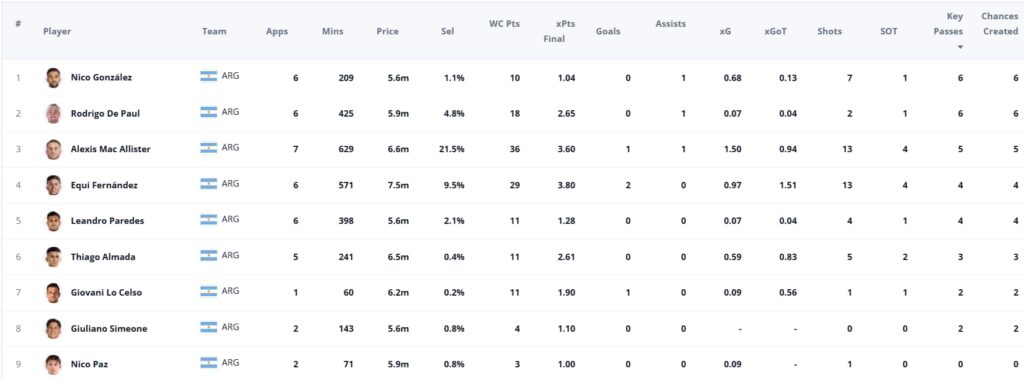The image size is (1024, 379).
Task: Open Giuliano Simeone's player name link
Action: click(109, 329)
